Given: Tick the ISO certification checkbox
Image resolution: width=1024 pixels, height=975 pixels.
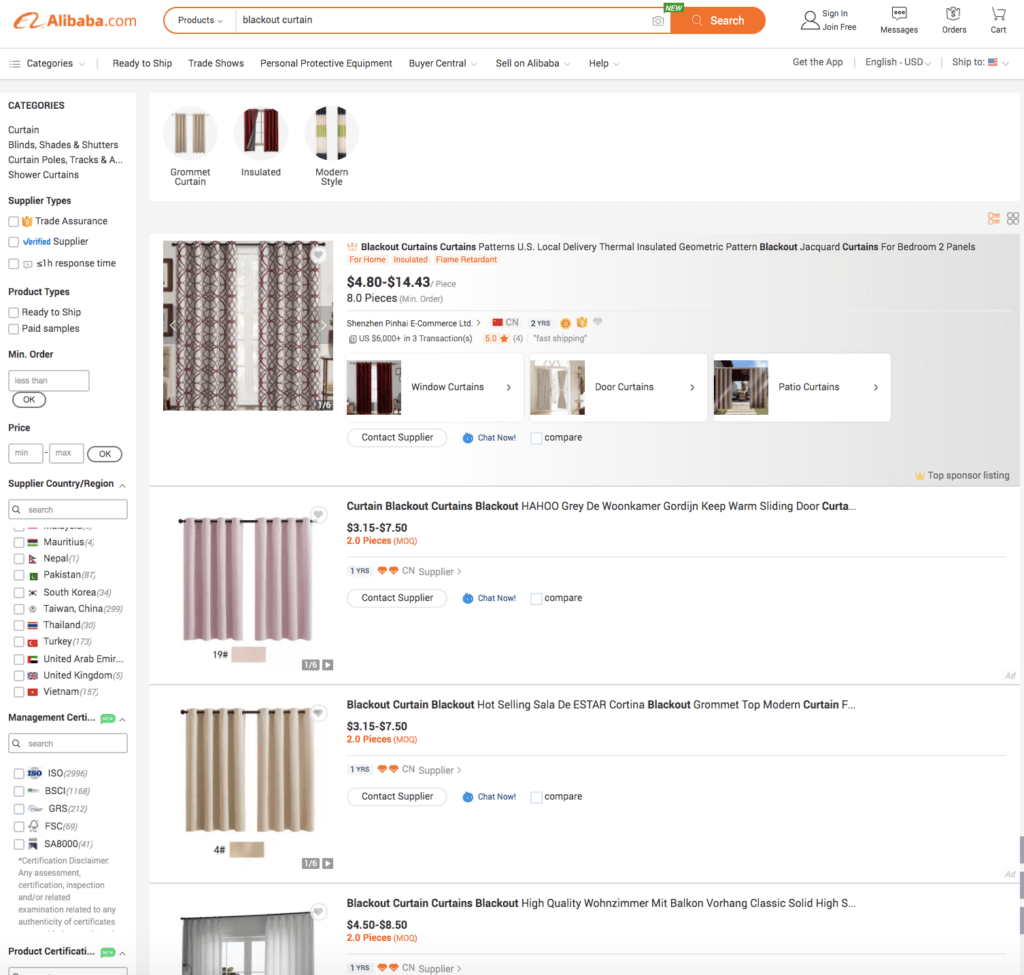Looking at the screenshot, I should [19, 774].
